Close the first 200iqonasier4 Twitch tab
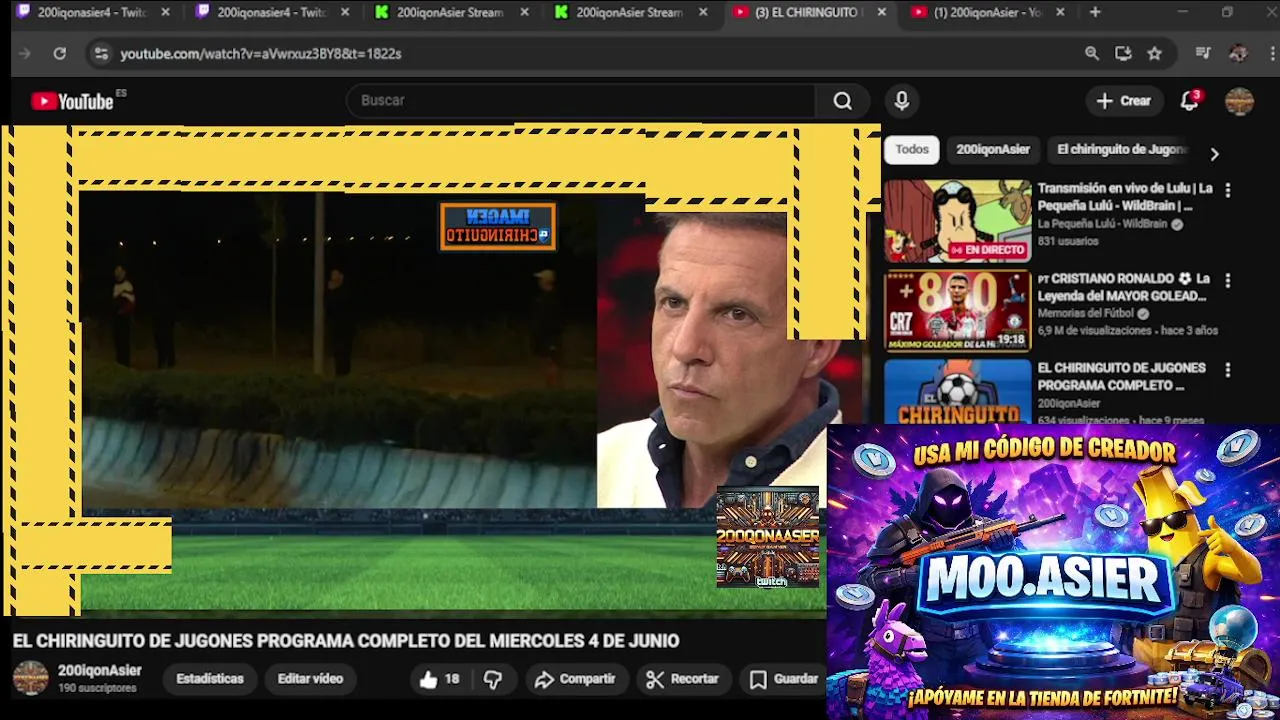 click(165, 13)
